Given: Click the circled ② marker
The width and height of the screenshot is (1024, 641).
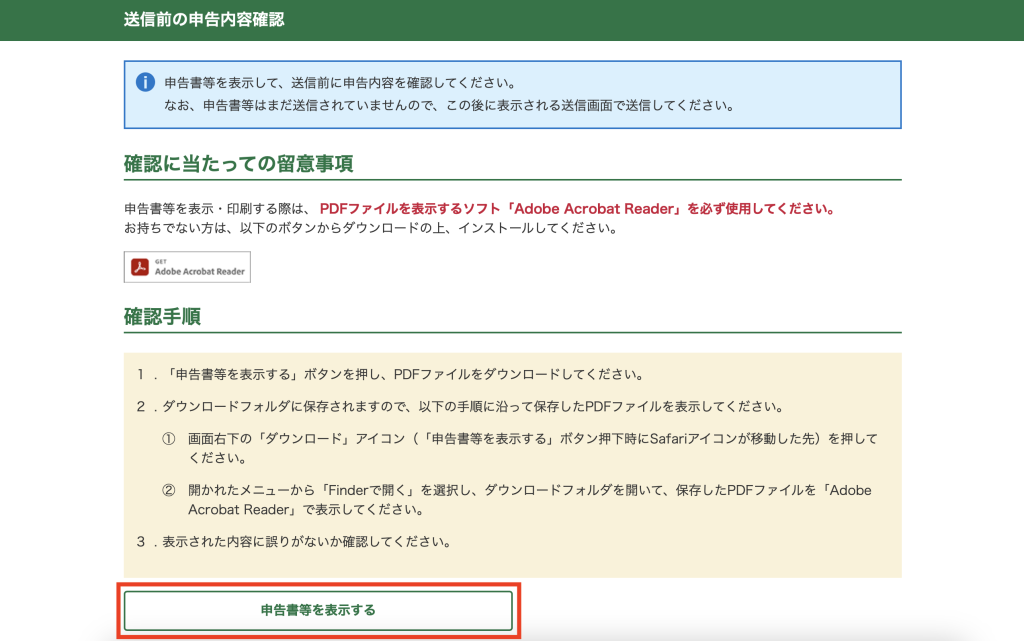Looking at the screenshot, I should 169,491.
